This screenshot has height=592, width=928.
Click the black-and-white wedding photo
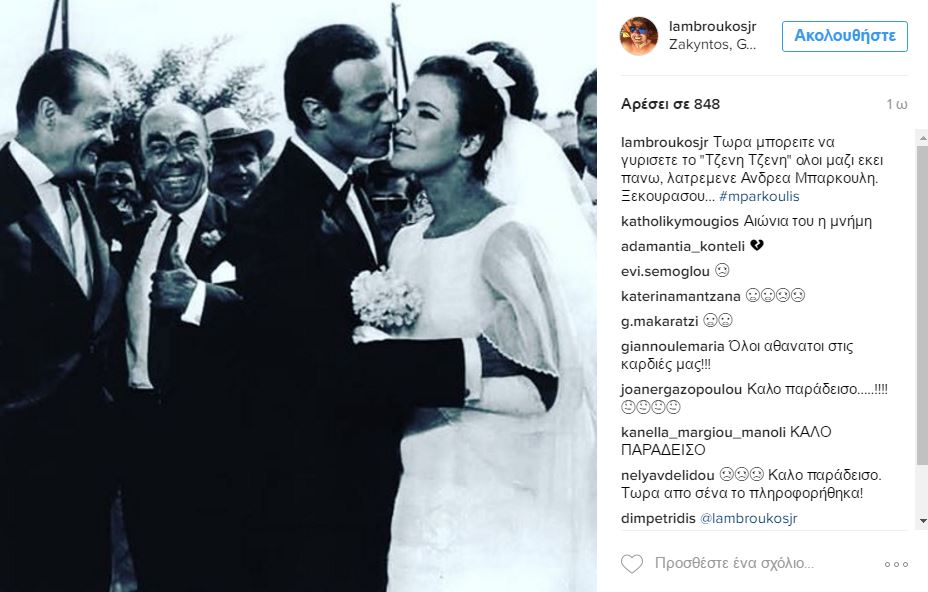click(x=298, y=296)
